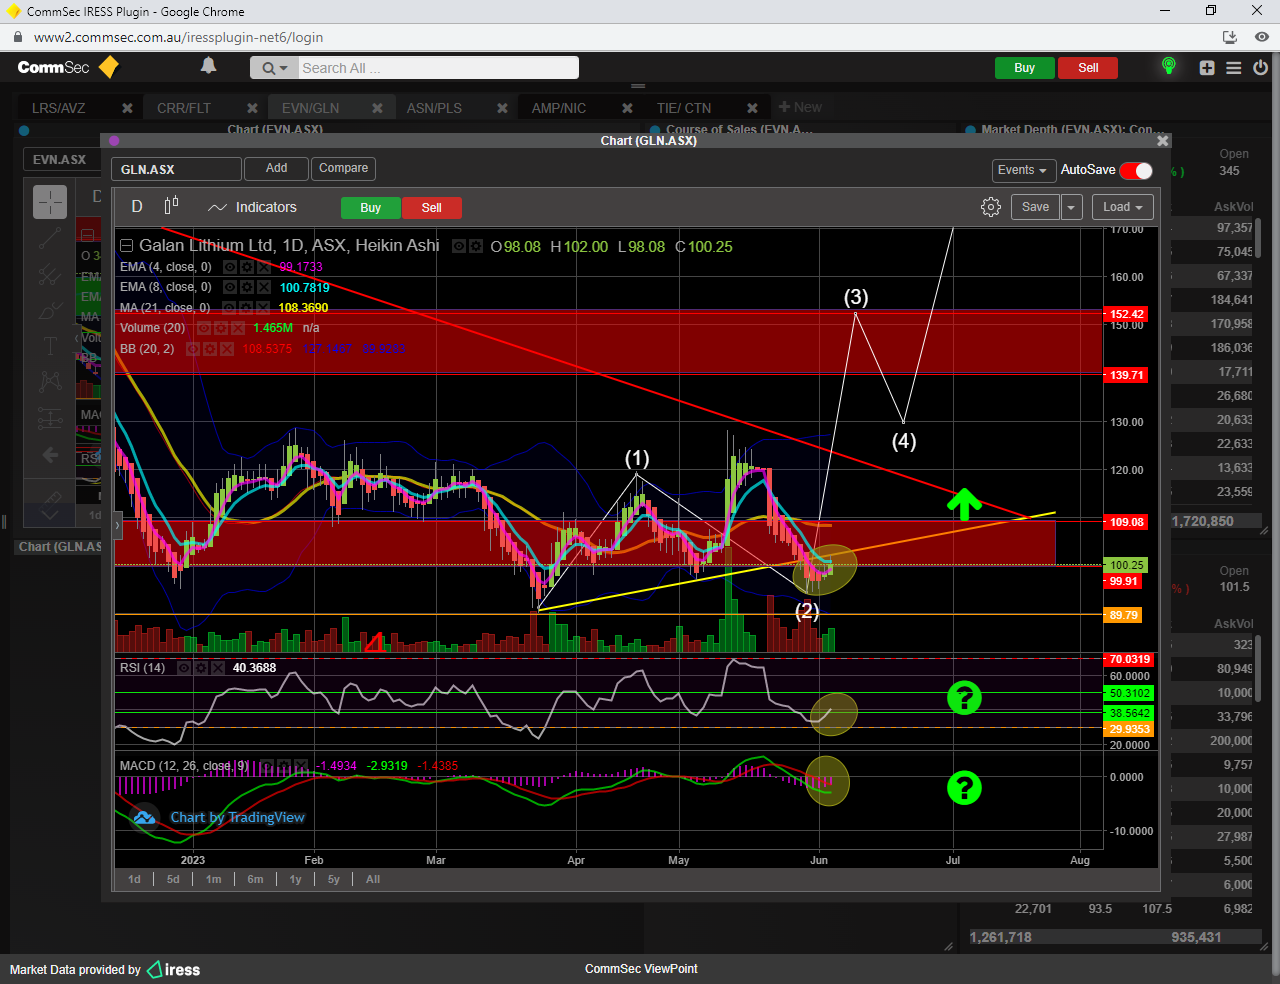The image size is (1280, 984).
Task: Click the Search All input field
Action: click(x=437, y=68)
